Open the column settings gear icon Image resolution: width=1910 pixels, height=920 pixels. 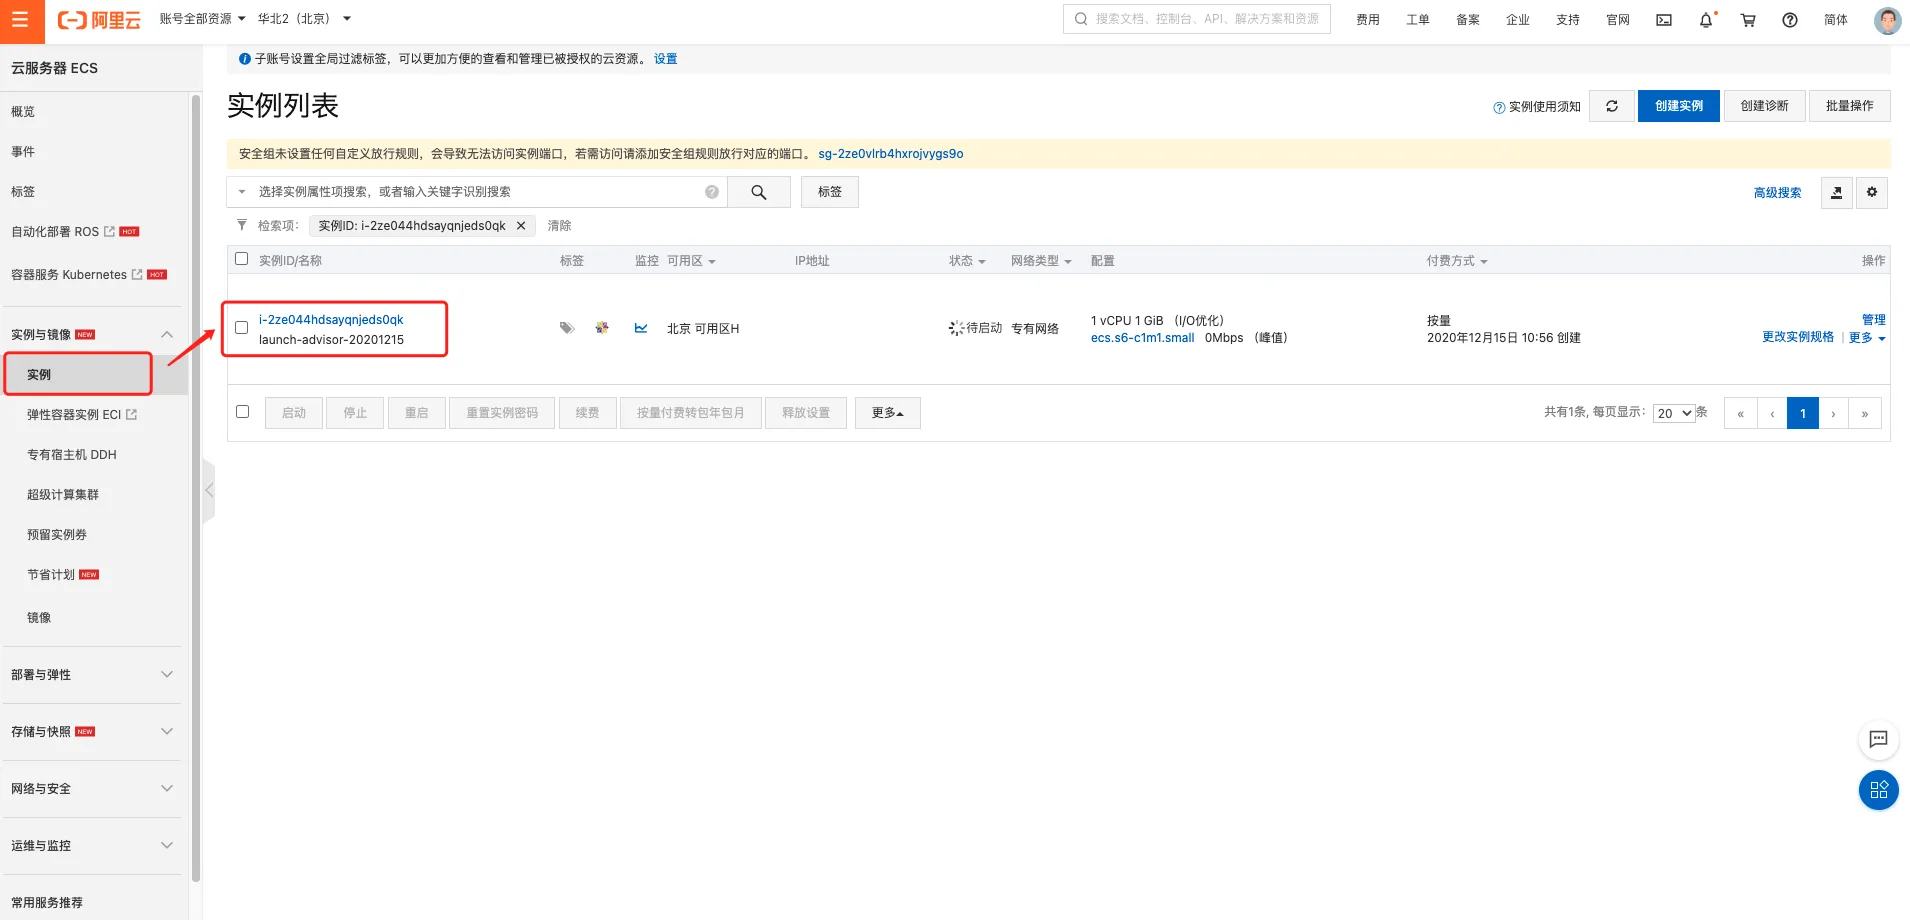(x=1872, y=192)
